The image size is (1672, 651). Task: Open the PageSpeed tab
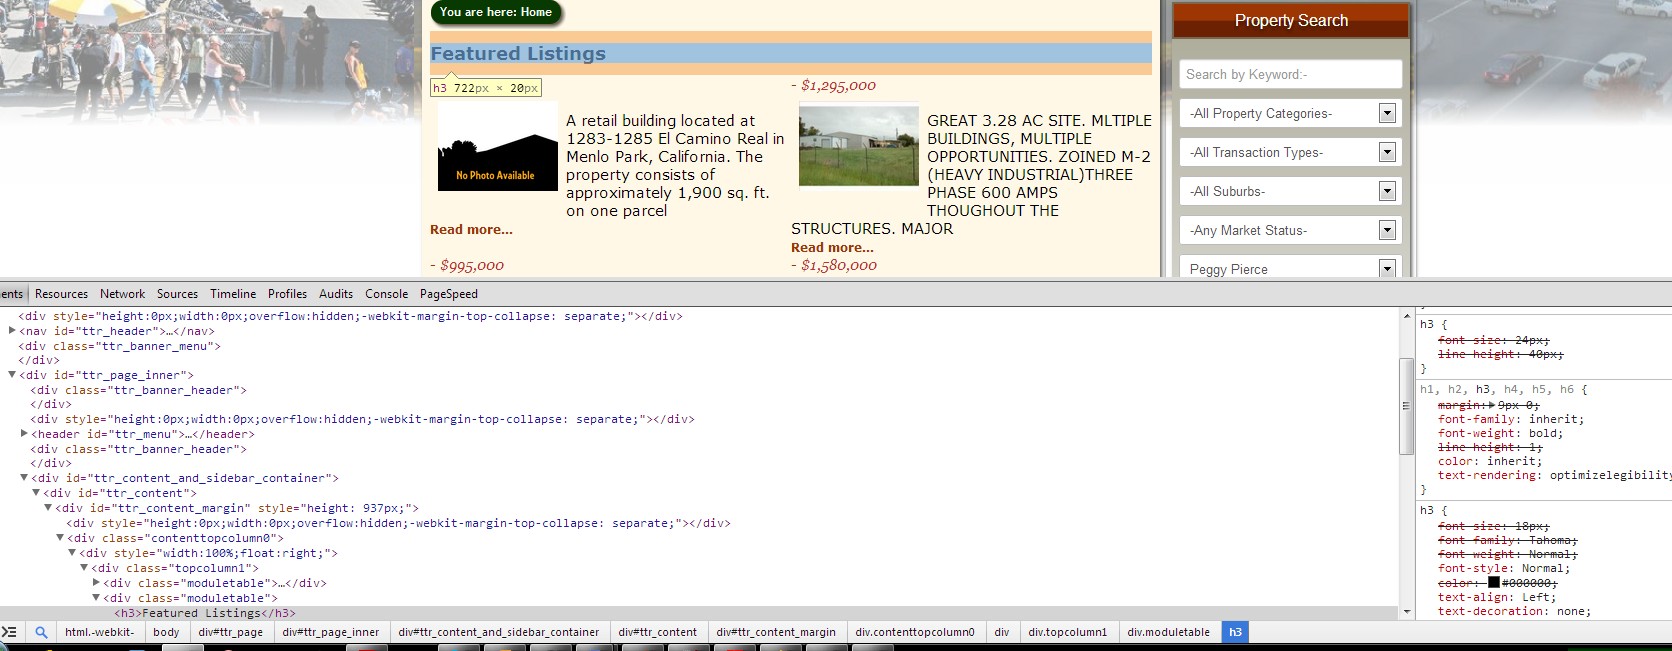448,294
